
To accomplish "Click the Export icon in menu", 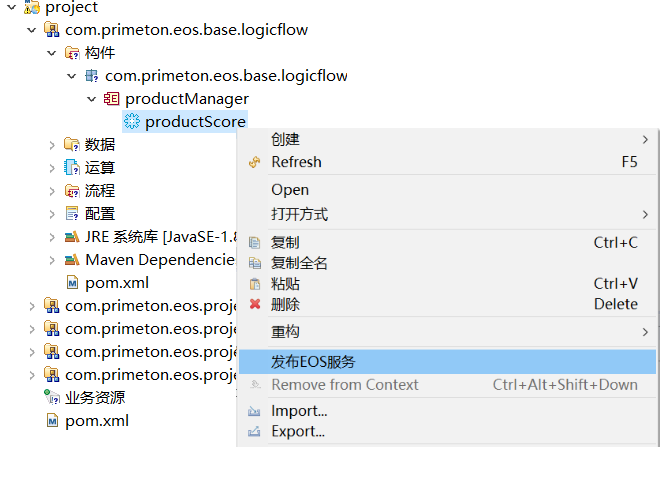I will [254, 432].
